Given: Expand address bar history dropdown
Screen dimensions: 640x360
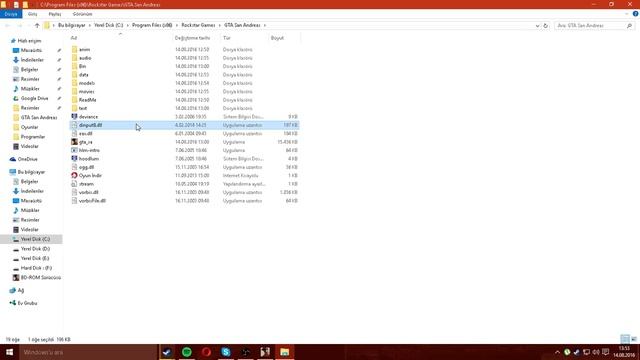Looking at the screenshot, I should coord(537,25).
